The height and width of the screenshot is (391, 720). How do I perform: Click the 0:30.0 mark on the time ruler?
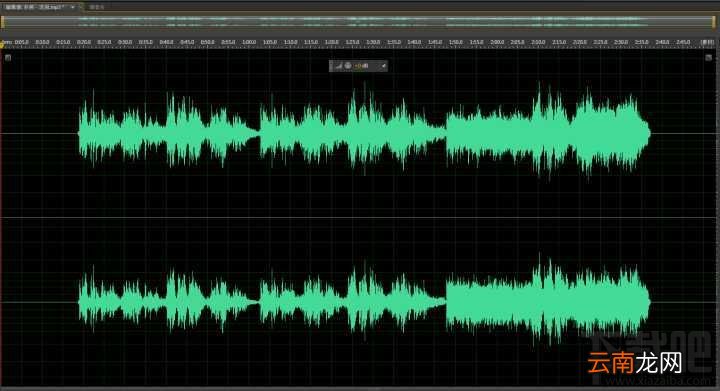(125, 42)
